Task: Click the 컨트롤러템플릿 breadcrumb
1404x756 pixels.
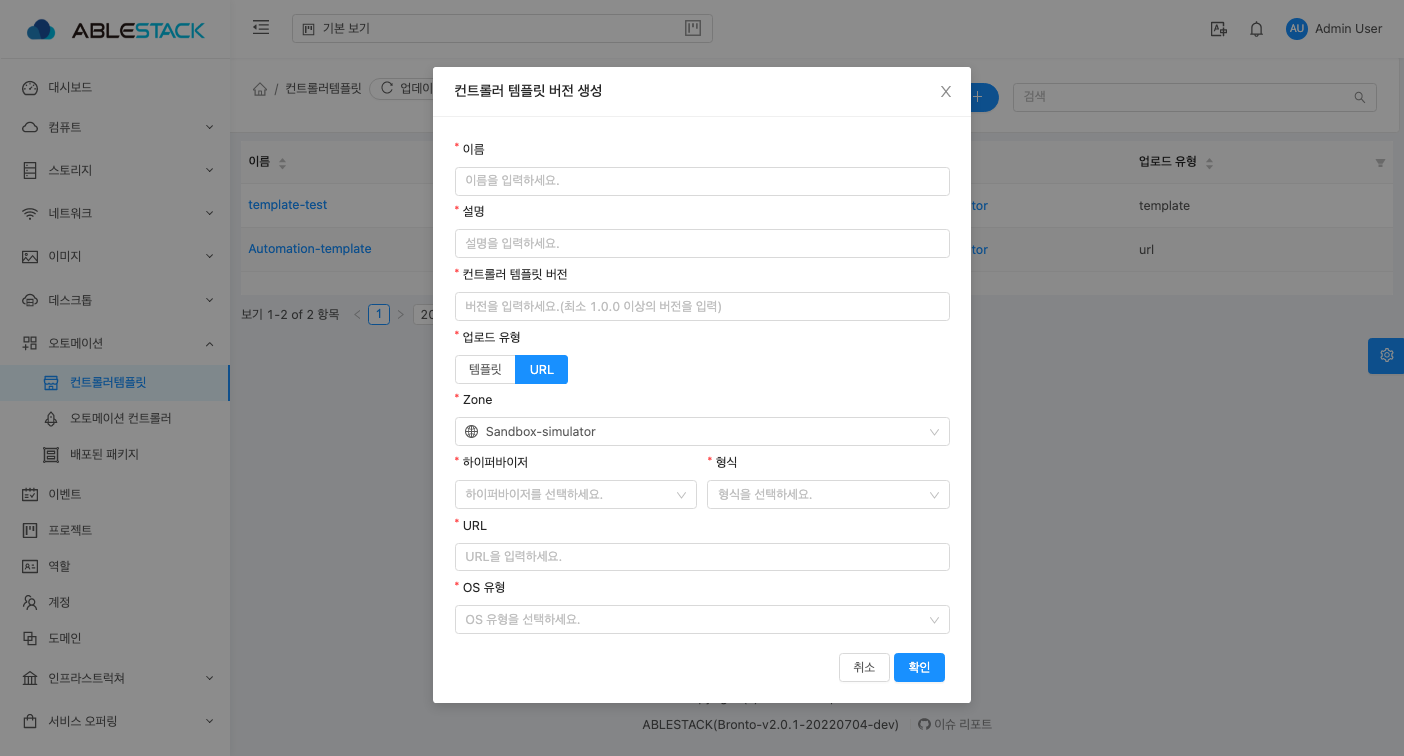Action: click(x=323, y=89)
